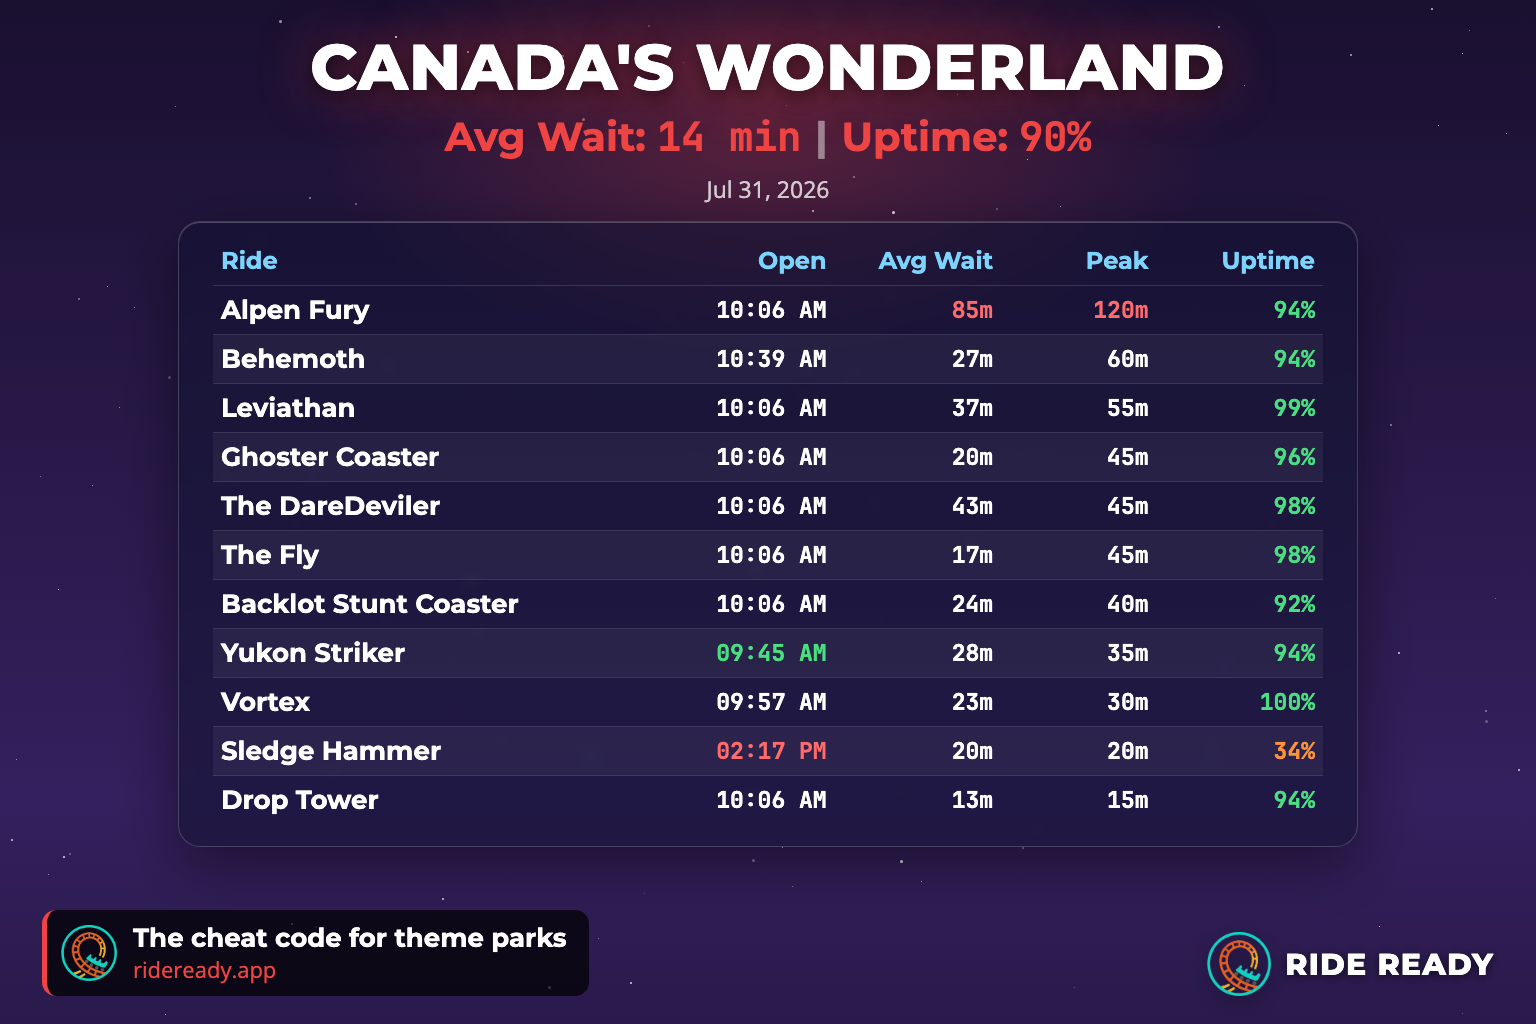Select the Behemoth ride name

coord(293,359)
